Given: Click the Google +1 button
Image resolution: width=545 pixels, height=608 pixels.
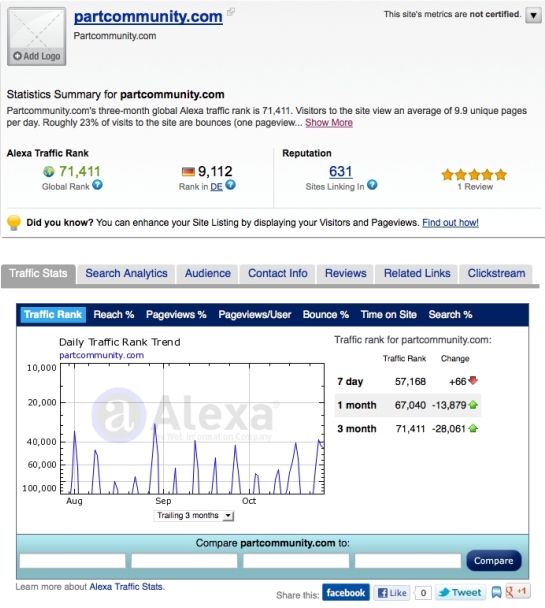Looking at the screenshot, I should click(517, 592).
